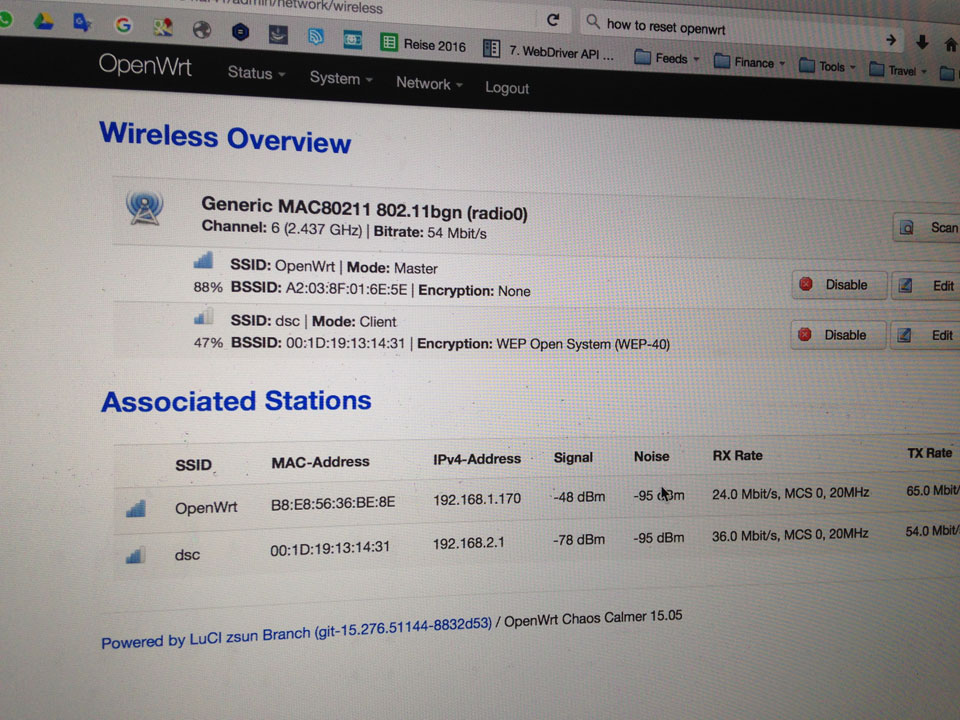Viewport: 960px width, 720px height.
Task: Click Logout in the navigation bar
Action: click(x=507, y=88)
